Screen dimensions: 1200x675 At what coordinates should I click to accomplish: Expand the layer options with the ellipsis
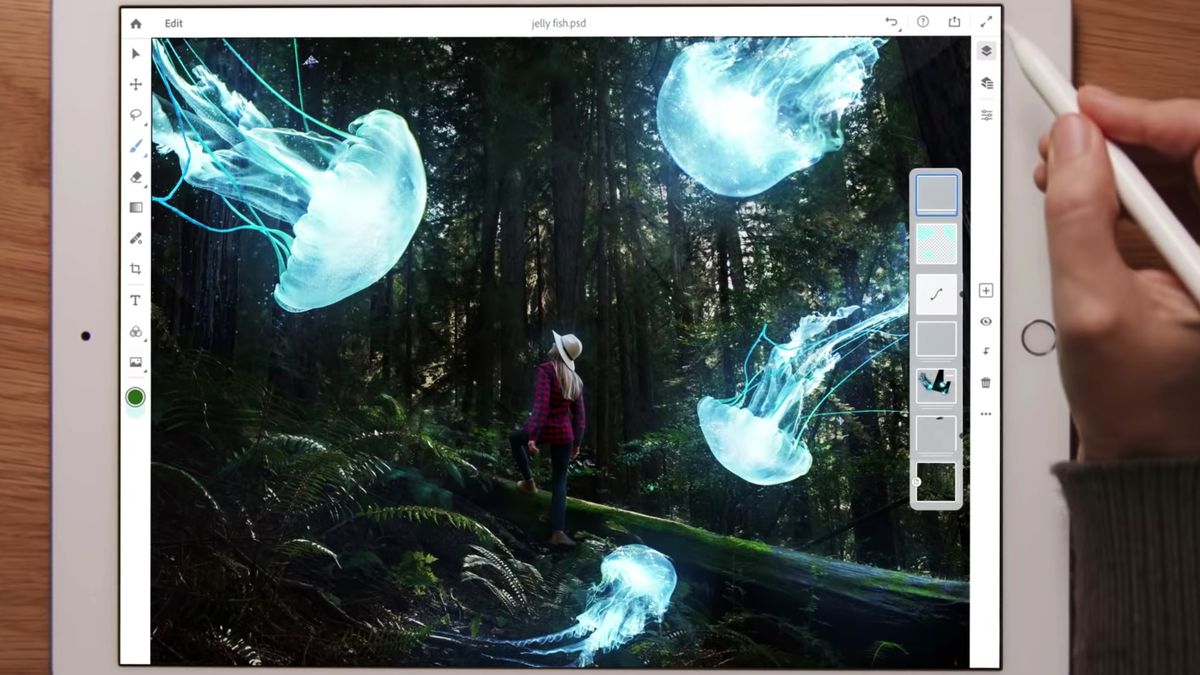(x=985, y=413)
